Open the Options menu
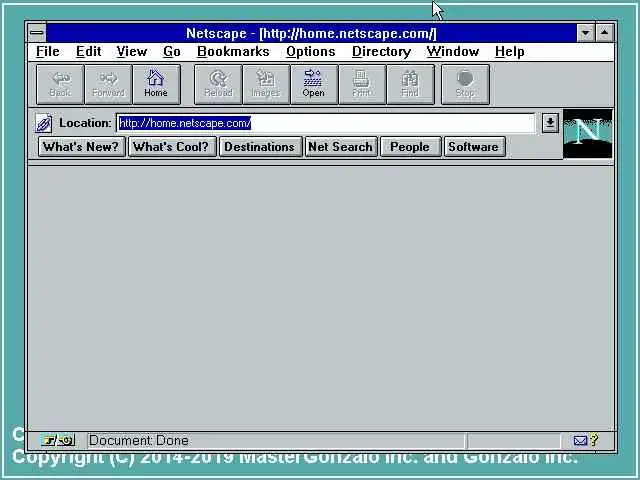 pyautogui.click(x=311, y=51)
